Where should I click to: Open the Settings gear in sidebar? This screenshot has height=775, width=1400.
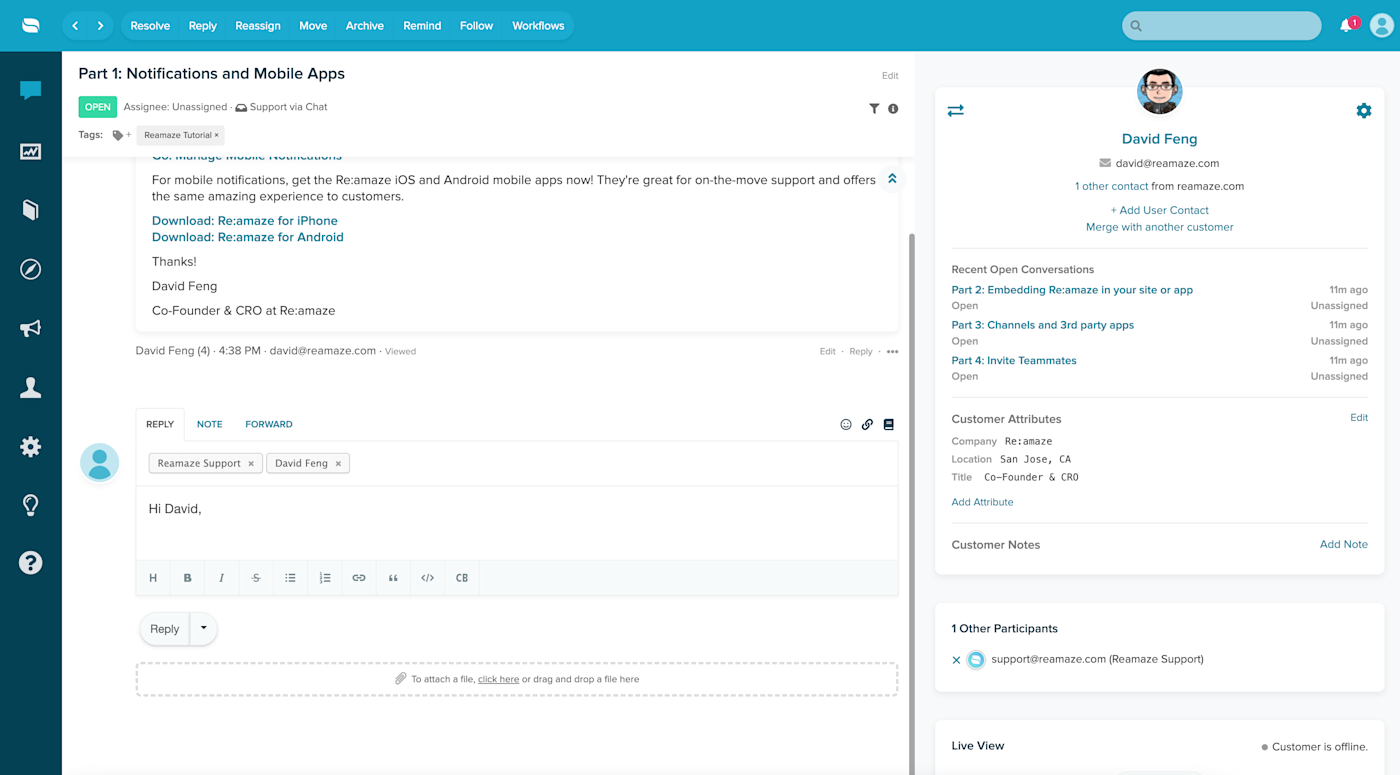tap(31, 447)
